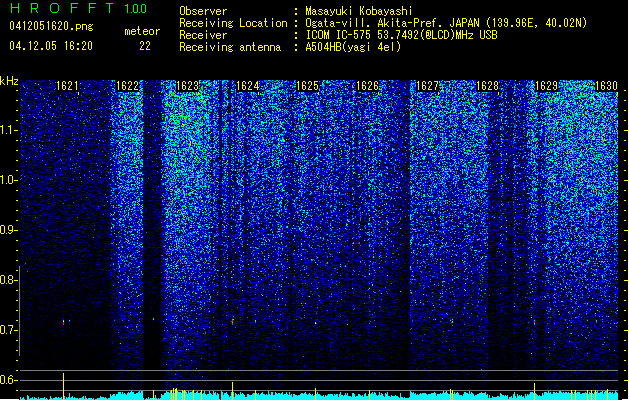Click the 1630 time marker
629x400 pixels.
[606, 86]
